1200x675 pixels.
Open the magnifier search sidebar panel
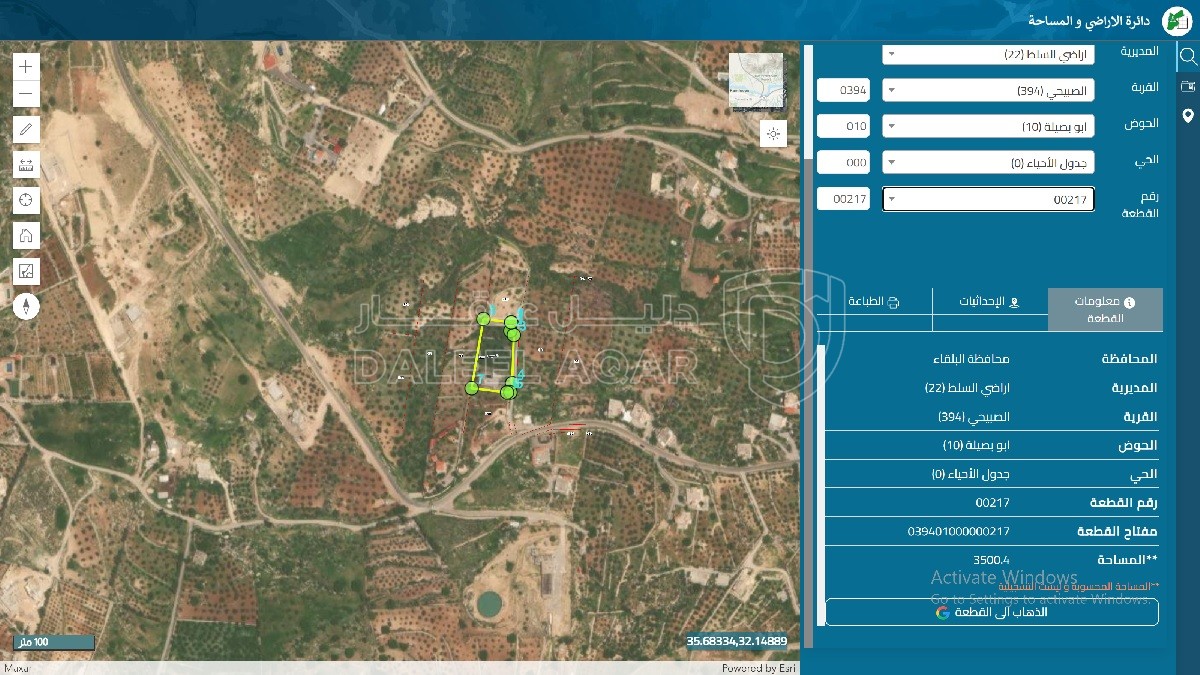pos(1188,57)
